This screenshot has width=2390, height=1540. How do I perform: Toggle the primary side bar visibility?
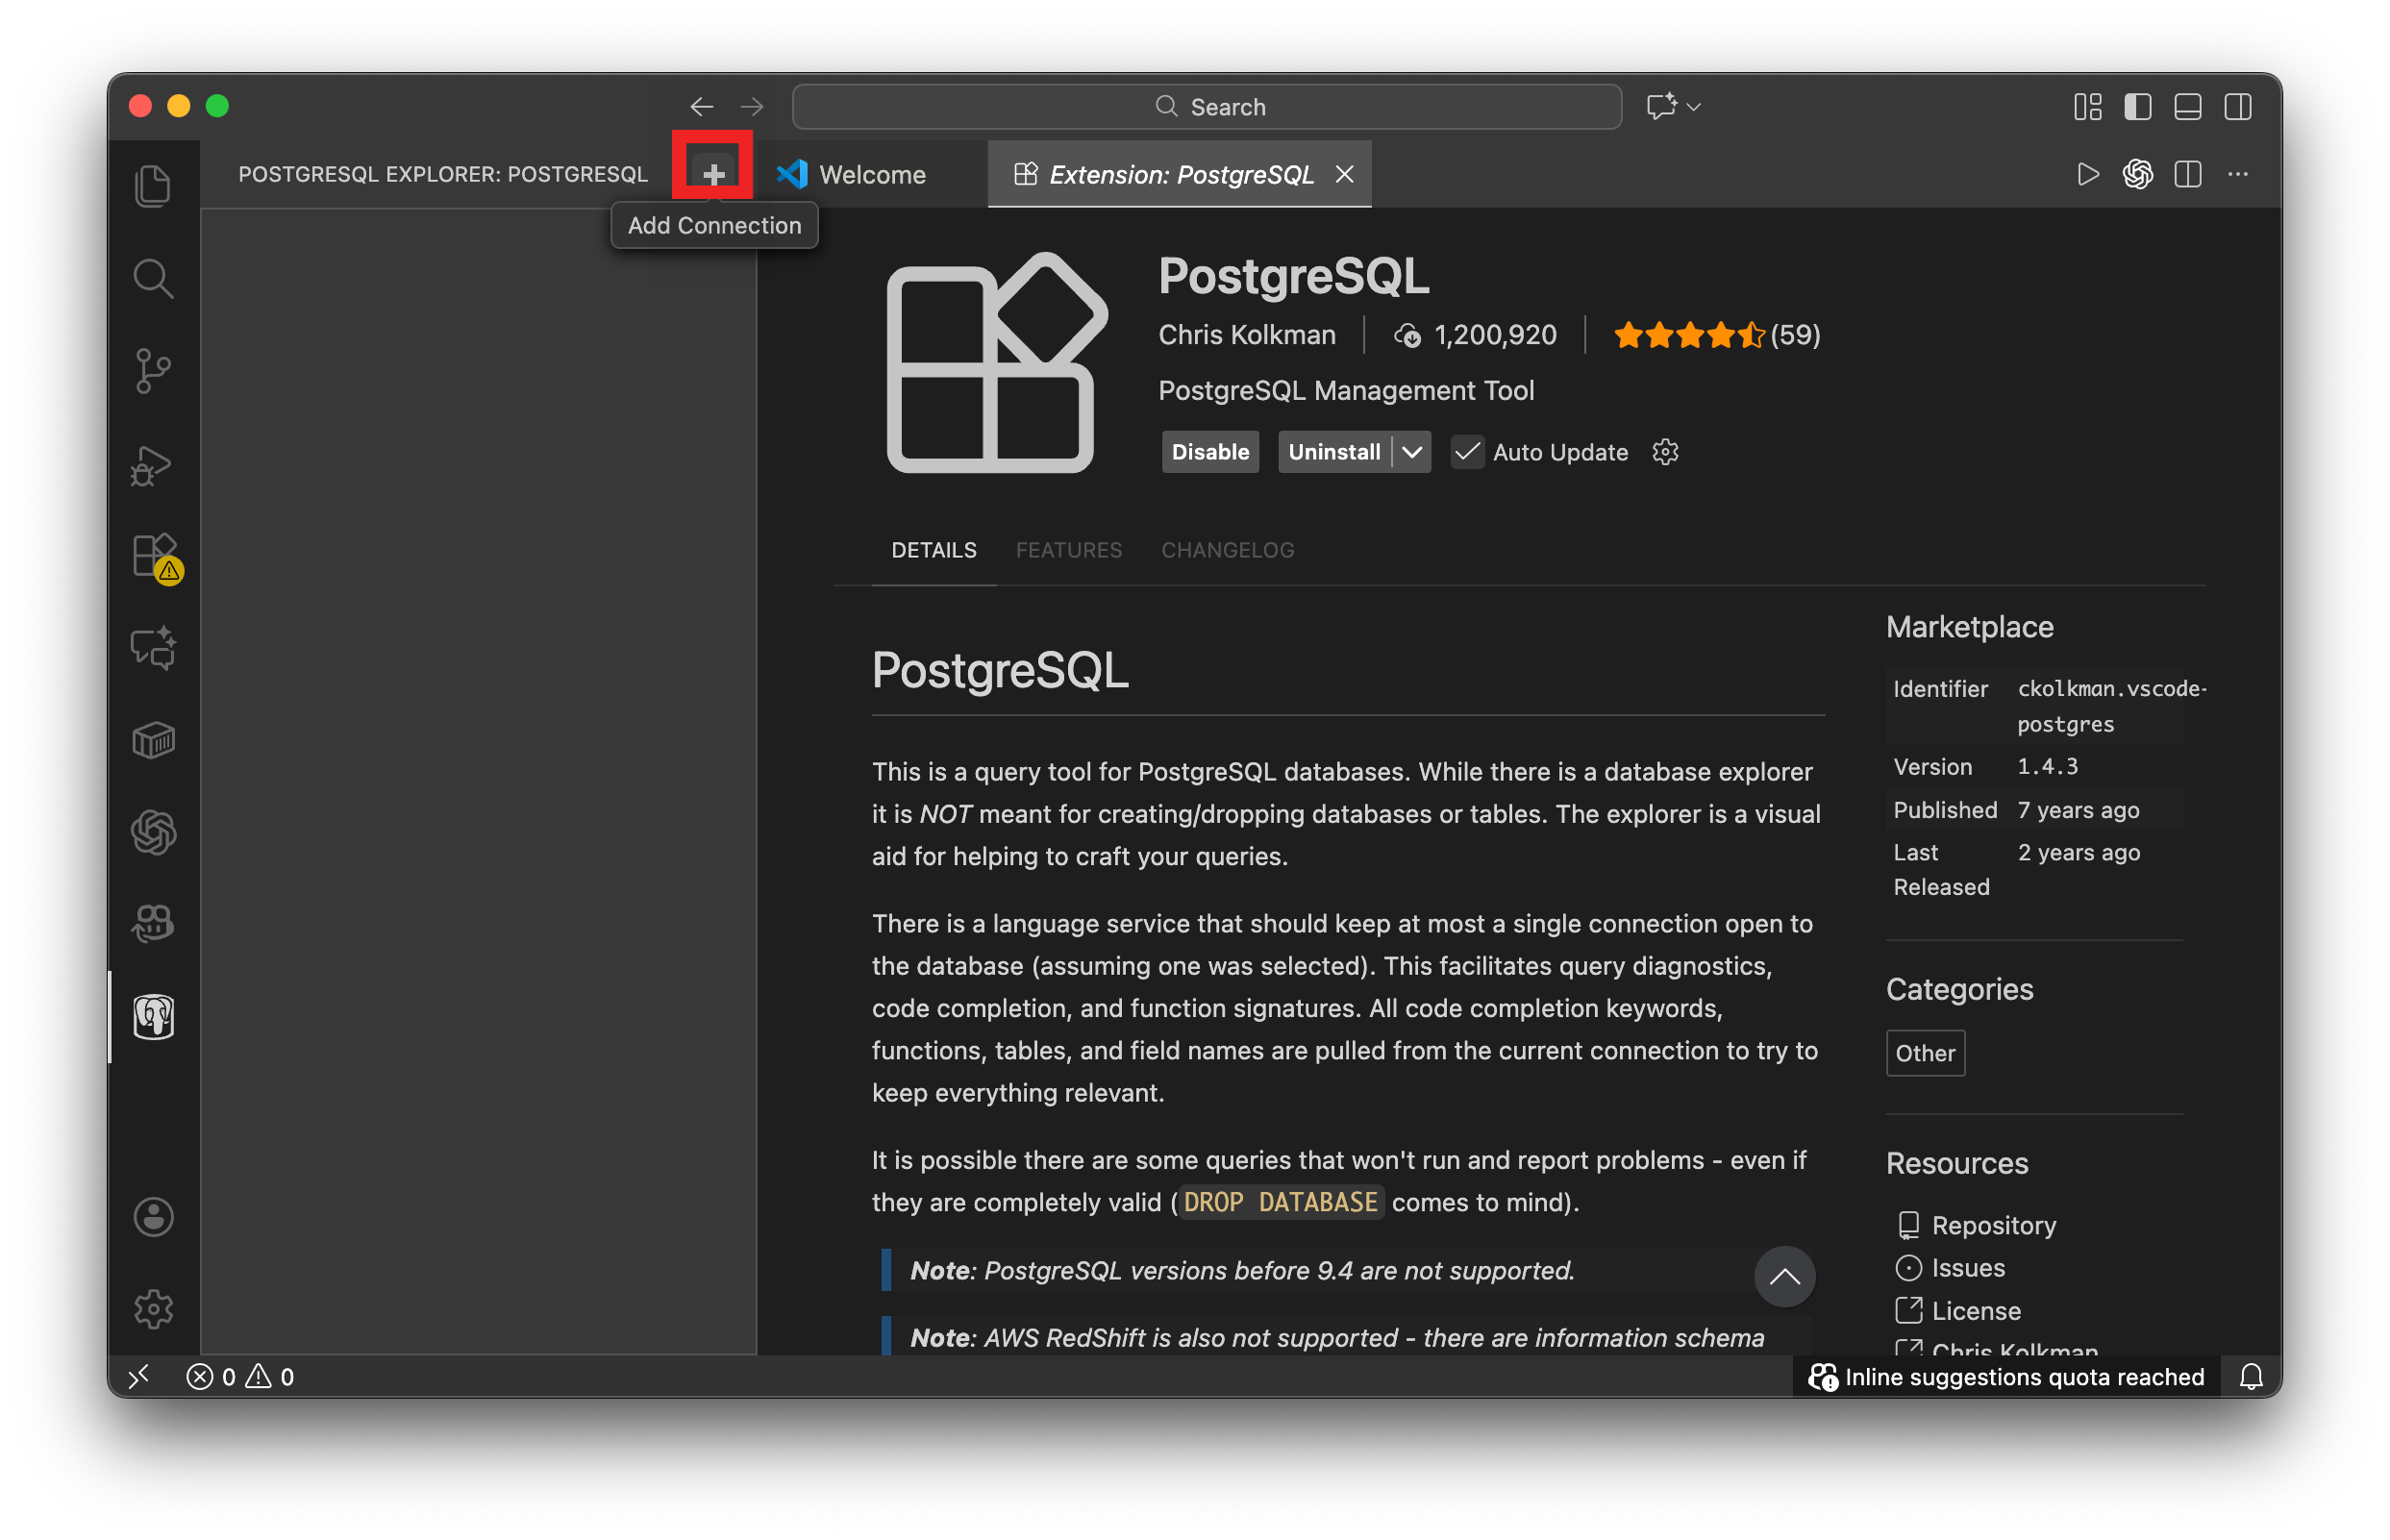[x=2137, y=107]
